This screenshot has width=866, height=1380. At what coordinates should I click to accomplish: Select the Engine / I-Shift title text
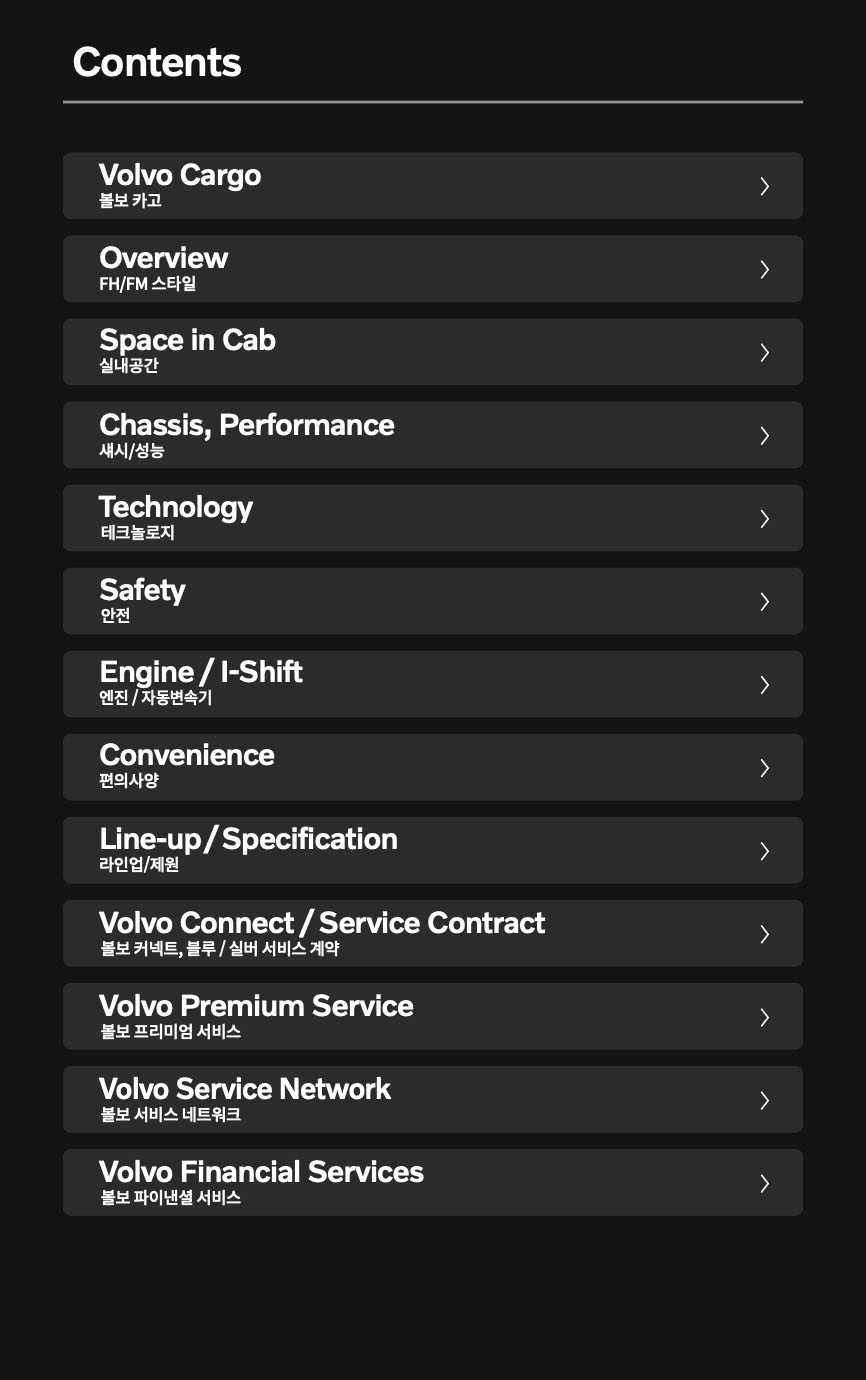[201, 673]
